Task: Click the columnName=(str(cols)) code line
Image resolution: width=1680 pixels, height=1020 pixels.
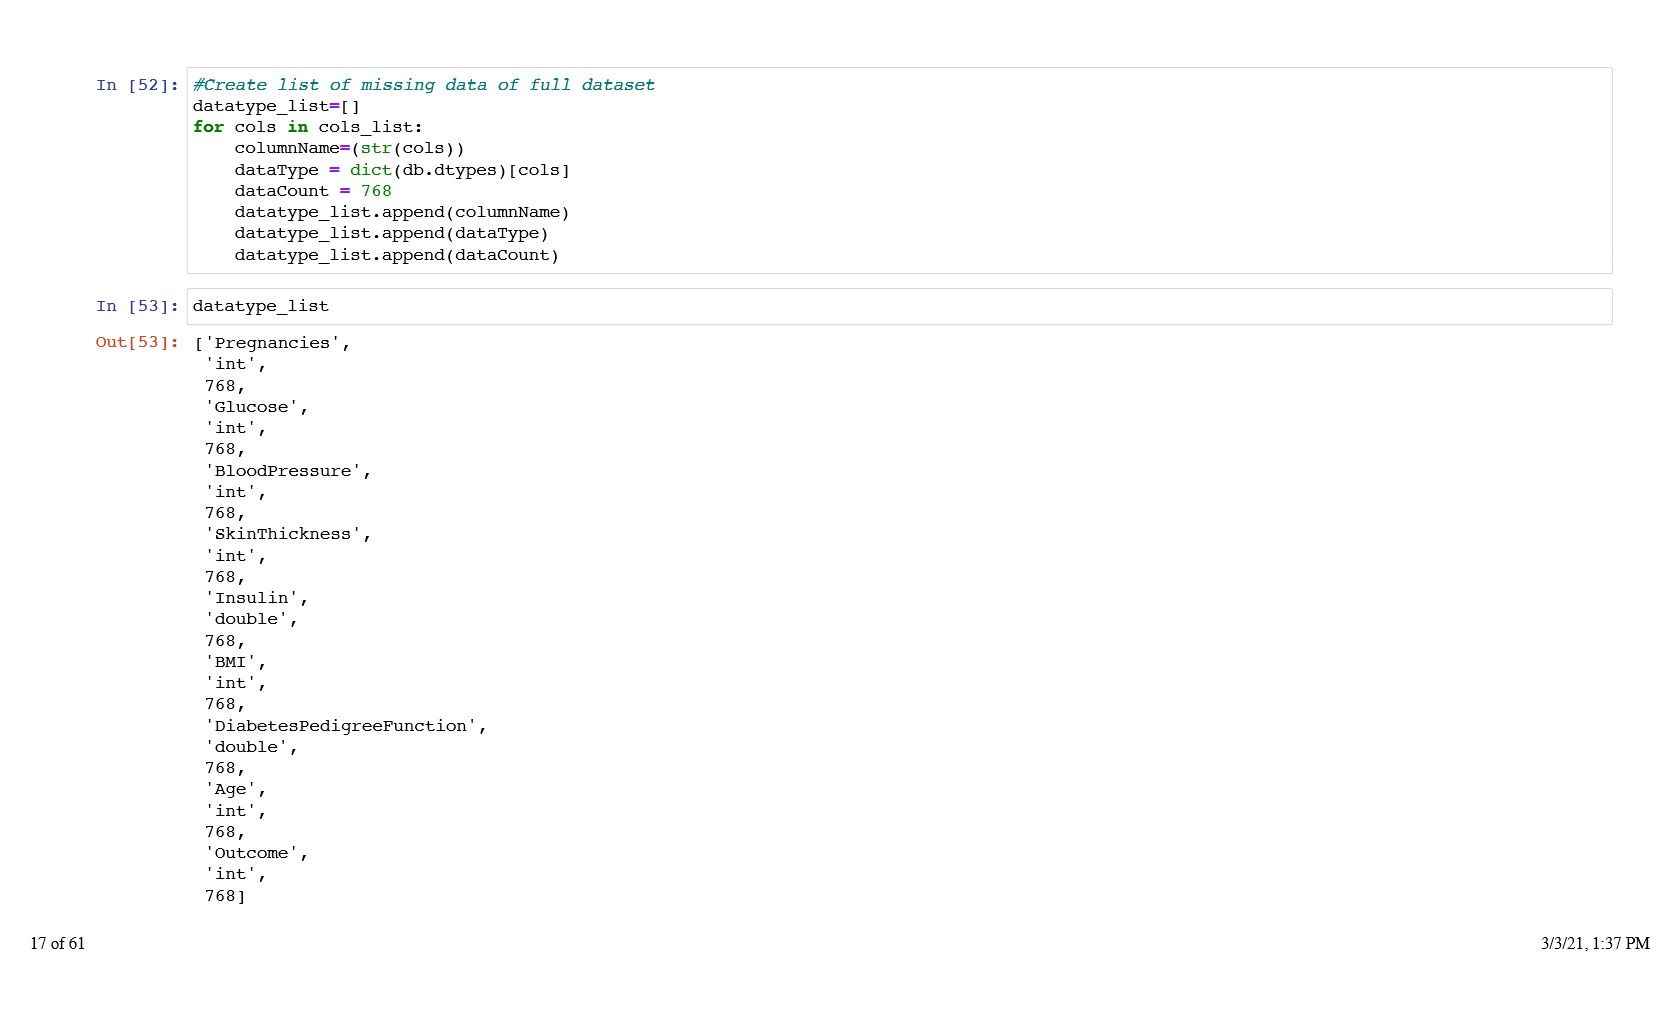Action: point(349,148)
